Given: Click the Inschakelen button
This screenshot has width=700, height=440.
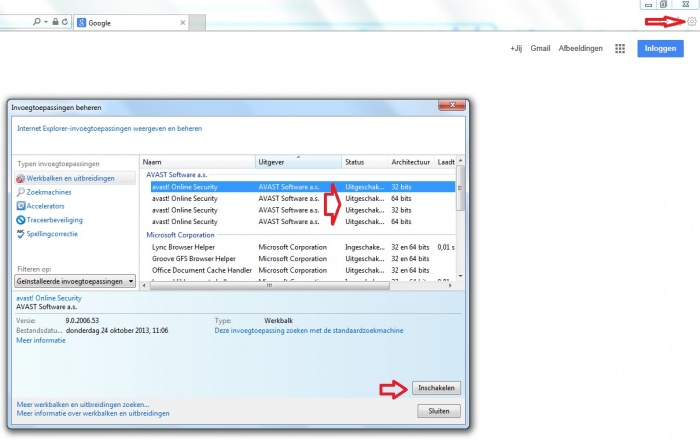Looking at the screenshot, I should [436, 388].
